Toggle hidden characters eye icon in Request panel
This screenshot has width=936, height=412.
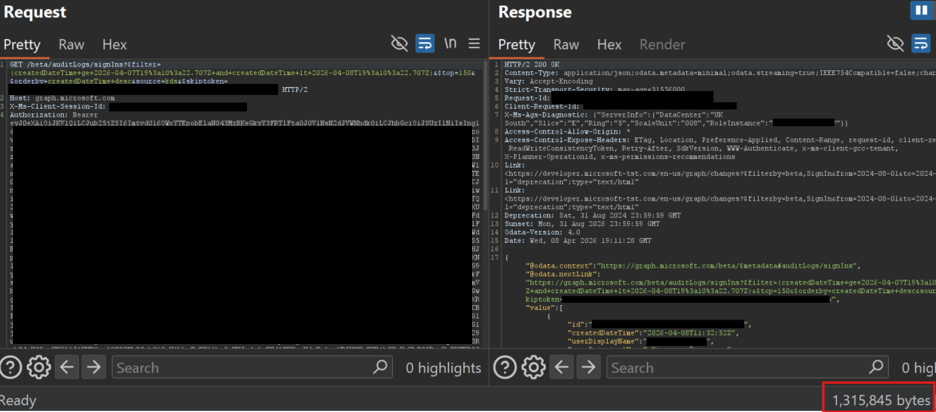[399, 44]
